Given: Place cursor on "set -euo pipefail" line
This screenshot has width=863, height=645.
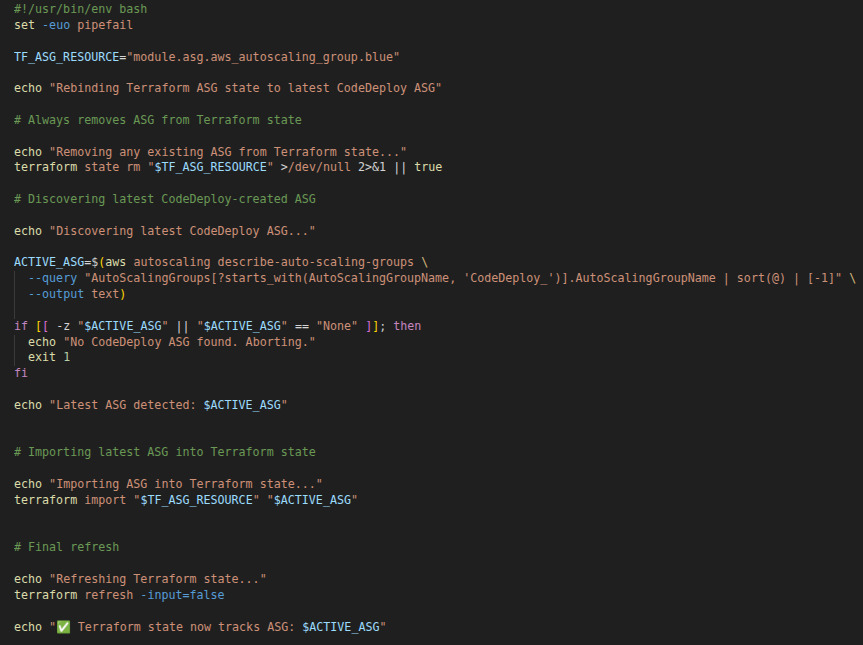Looking at the screenshot, I should 73,24.
